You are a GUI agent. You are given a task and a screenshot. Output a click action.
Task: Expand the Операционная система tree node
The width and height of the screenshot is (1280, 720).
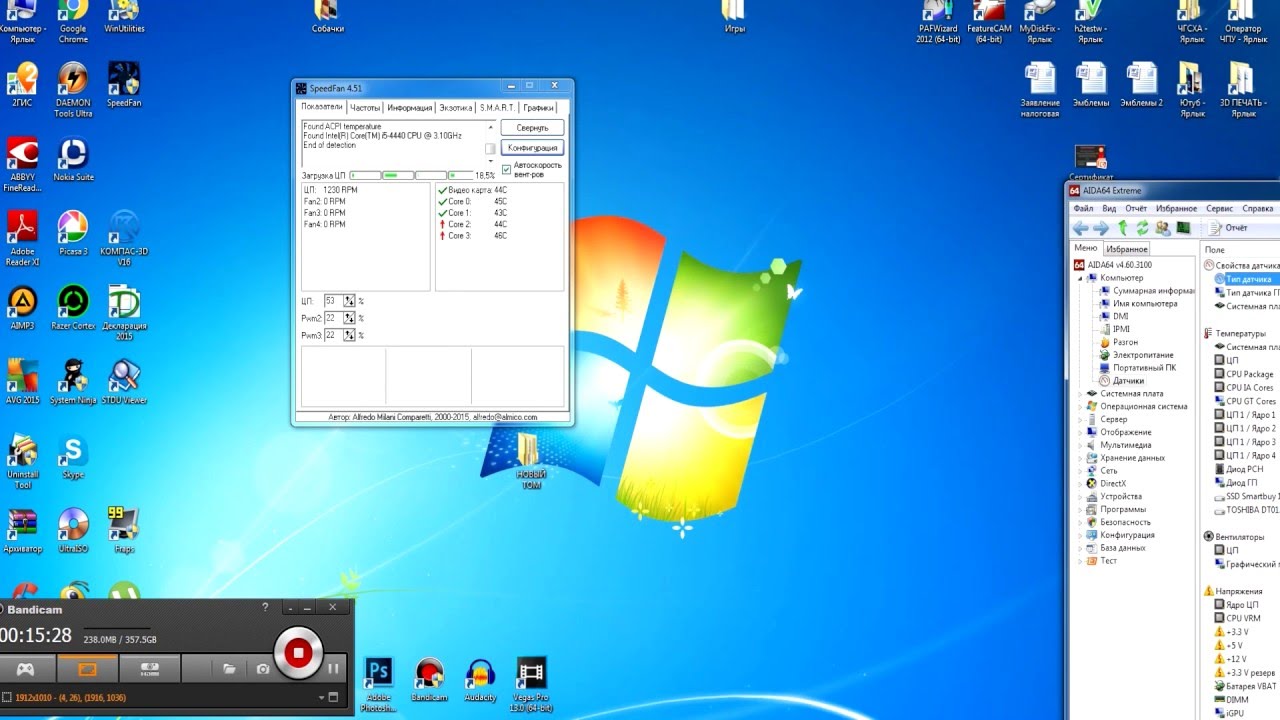[x=1080, y=407]
